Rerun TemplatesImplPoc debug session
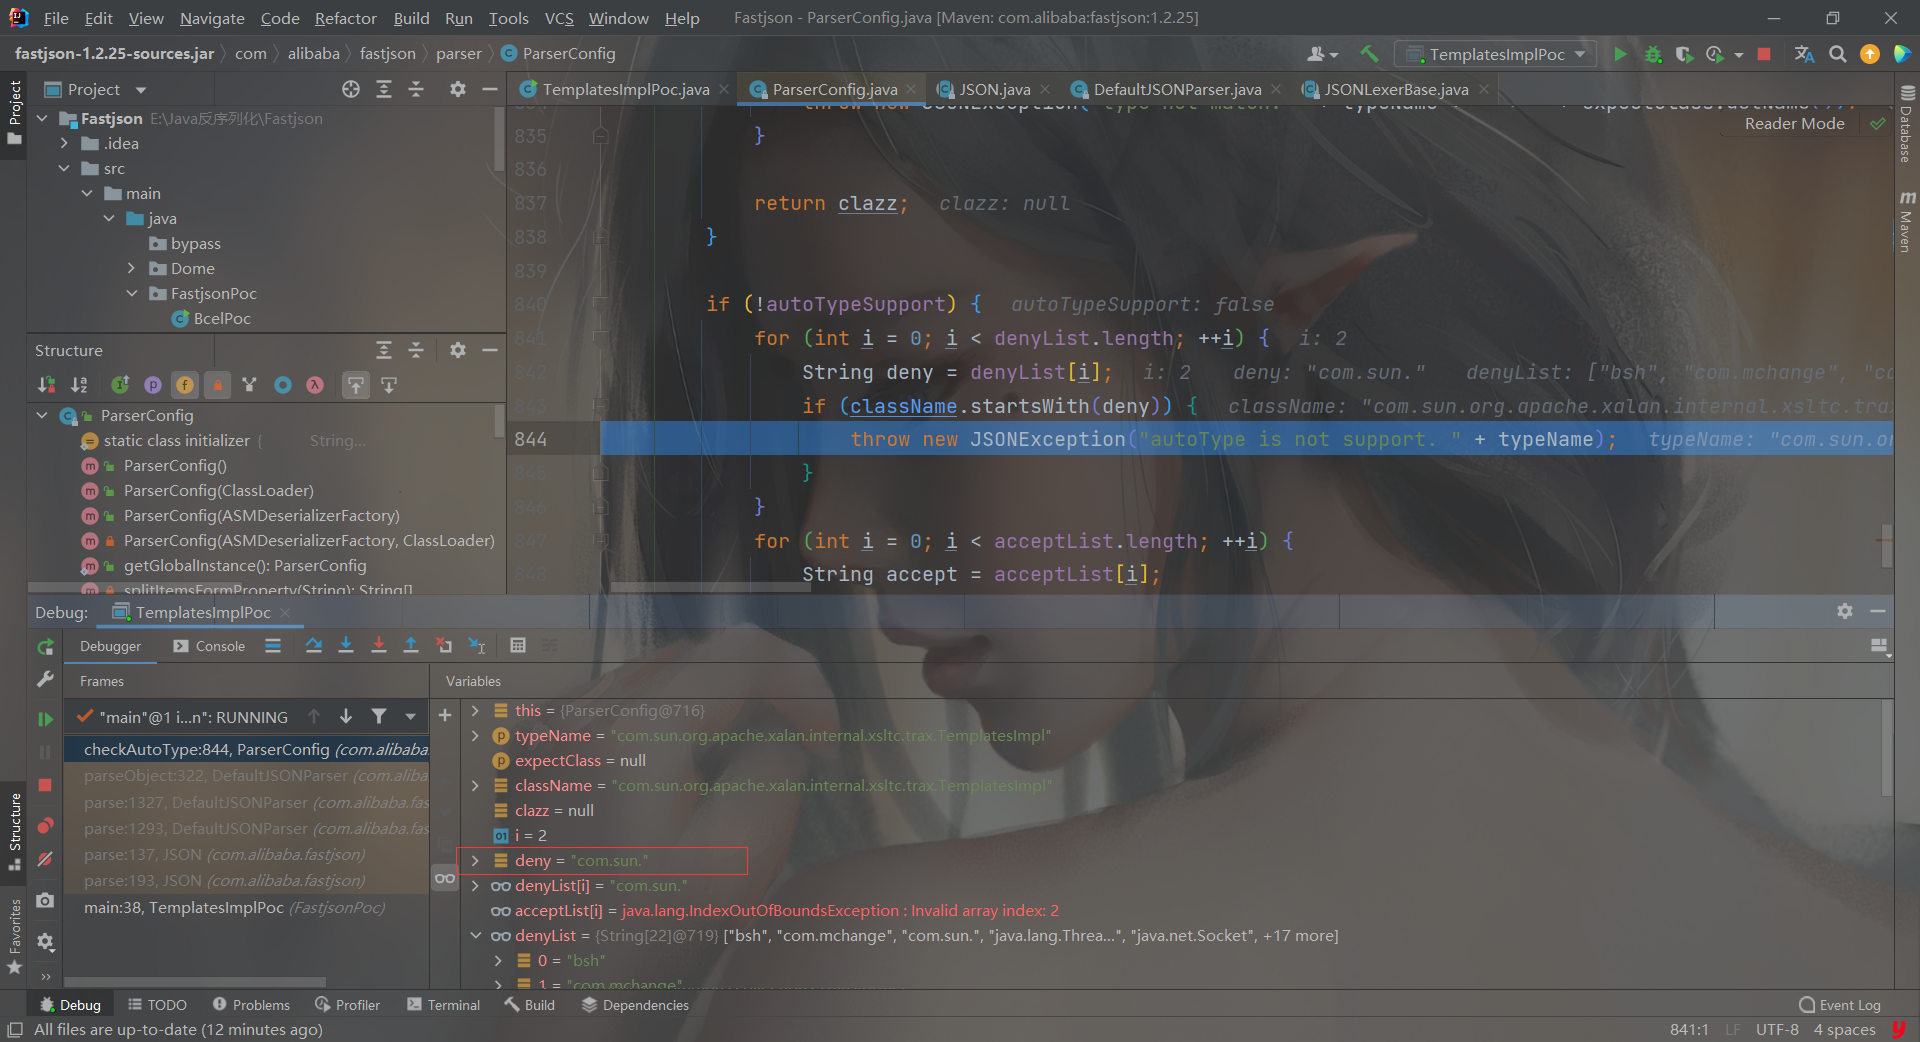This screenshot has height=1042, width=1920. click(45, 647)
